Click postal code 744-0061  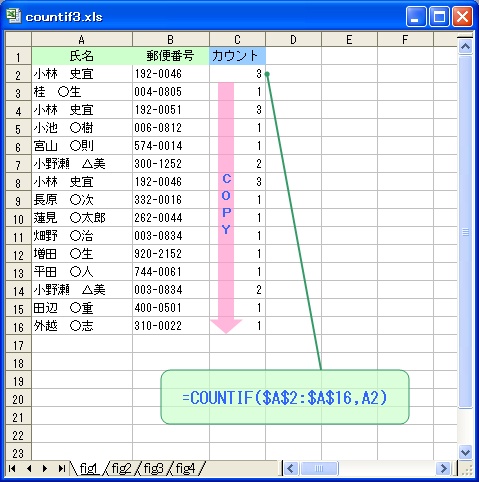coord(171,272)
